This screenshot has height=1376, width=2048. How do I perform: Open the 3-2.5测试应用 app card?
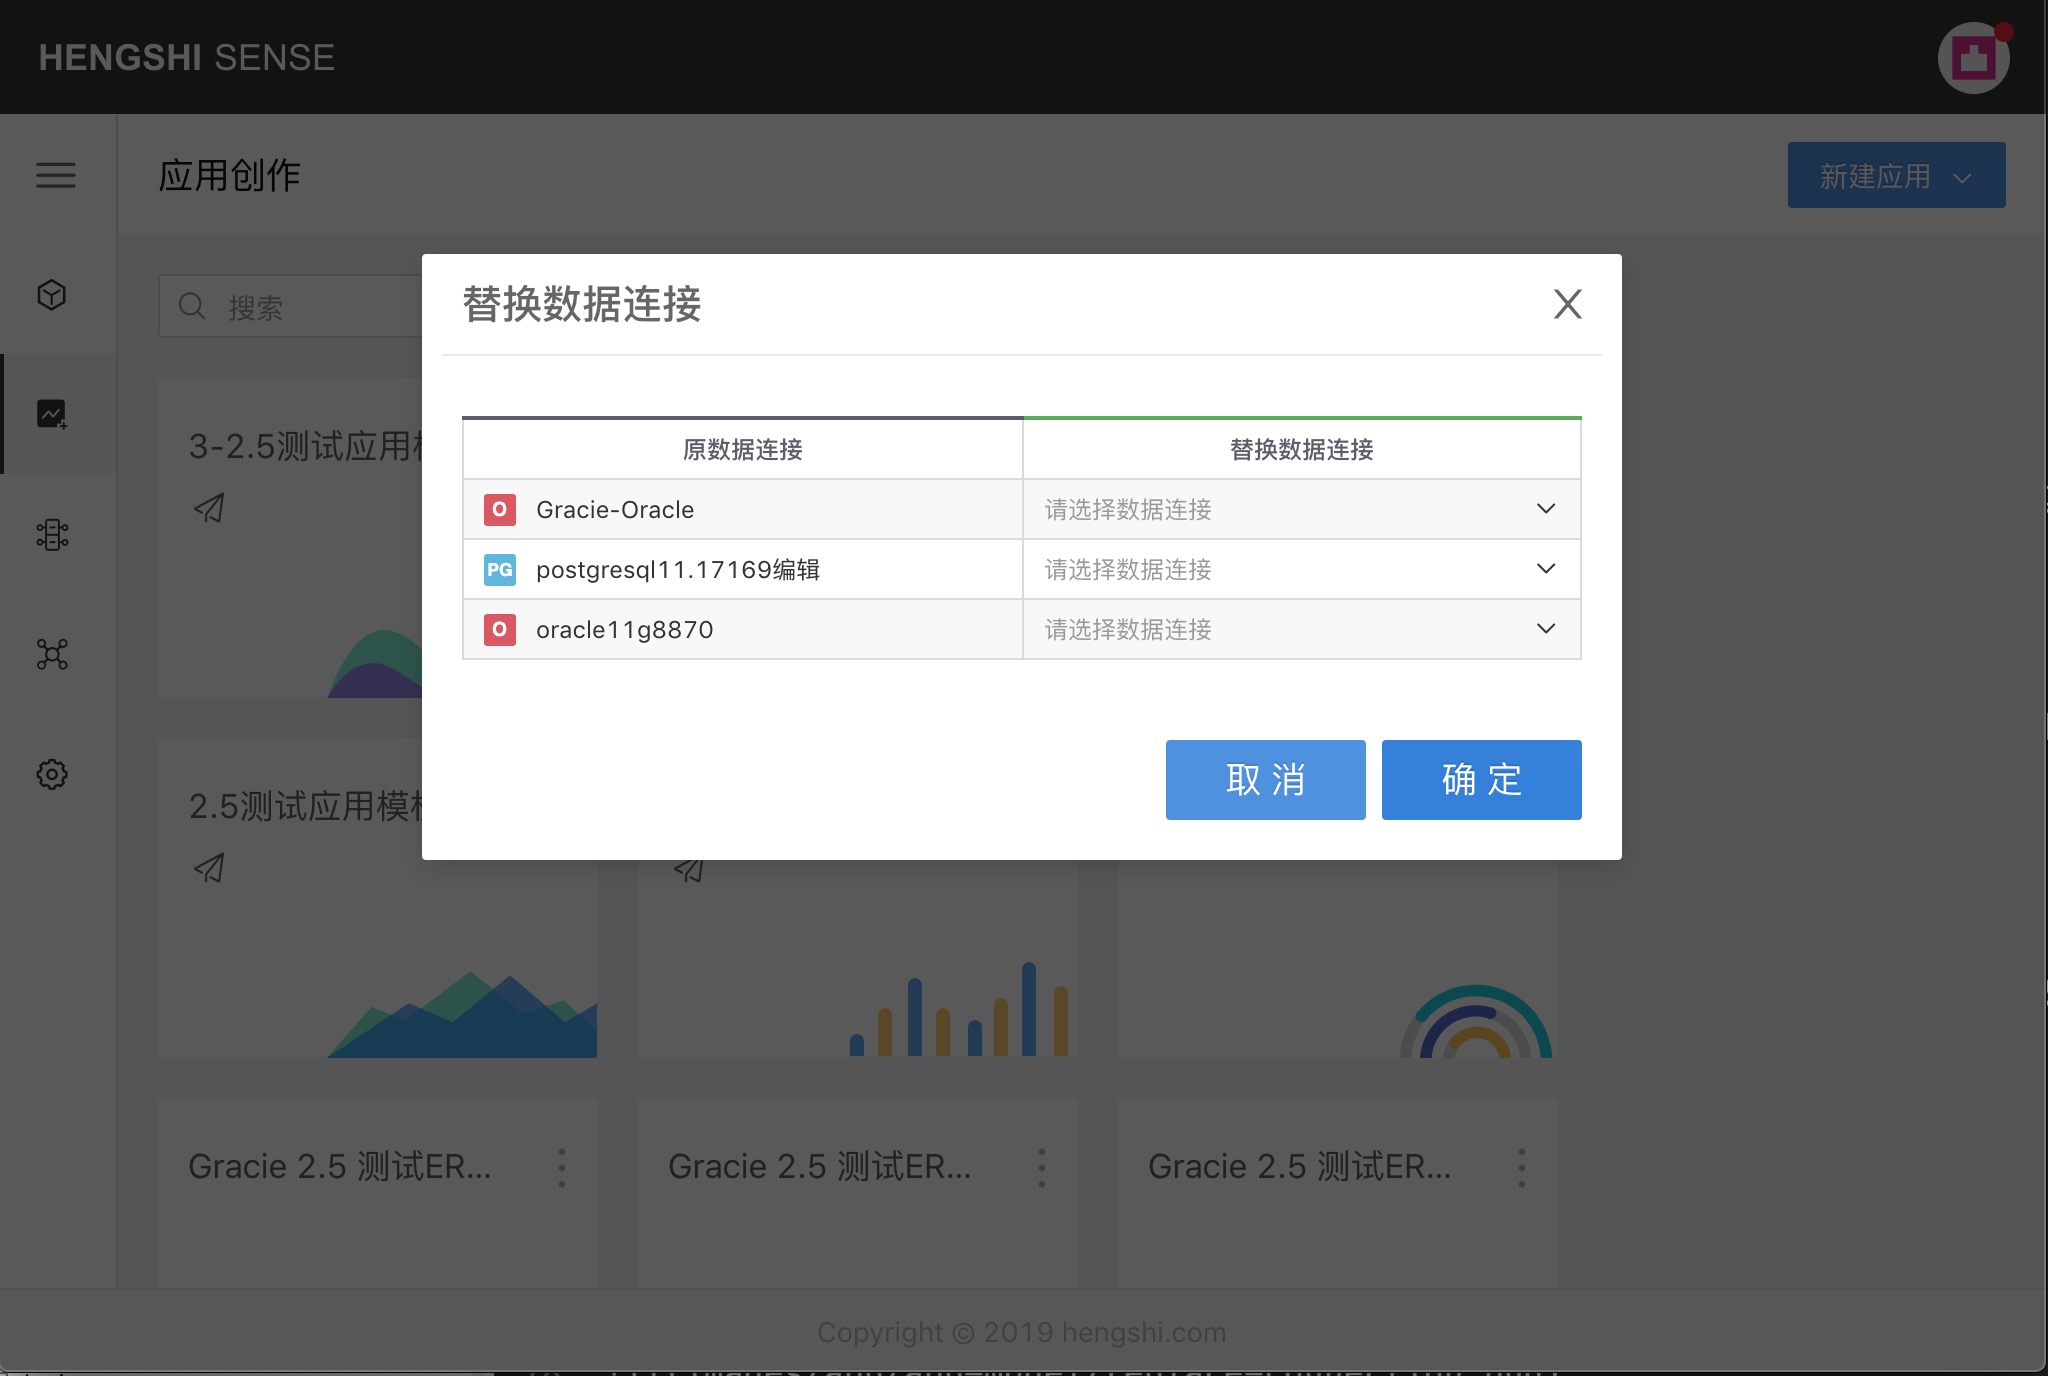(290, 538)
